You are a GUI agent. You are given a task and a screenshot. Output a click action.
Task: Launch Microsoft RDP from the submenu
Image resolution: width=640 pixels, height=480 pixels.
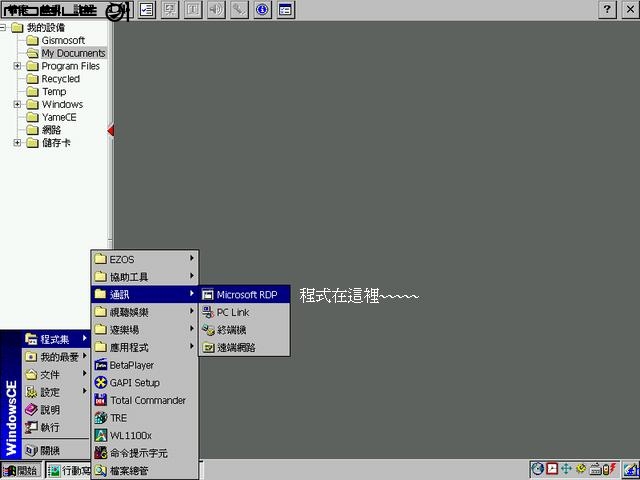244,294
